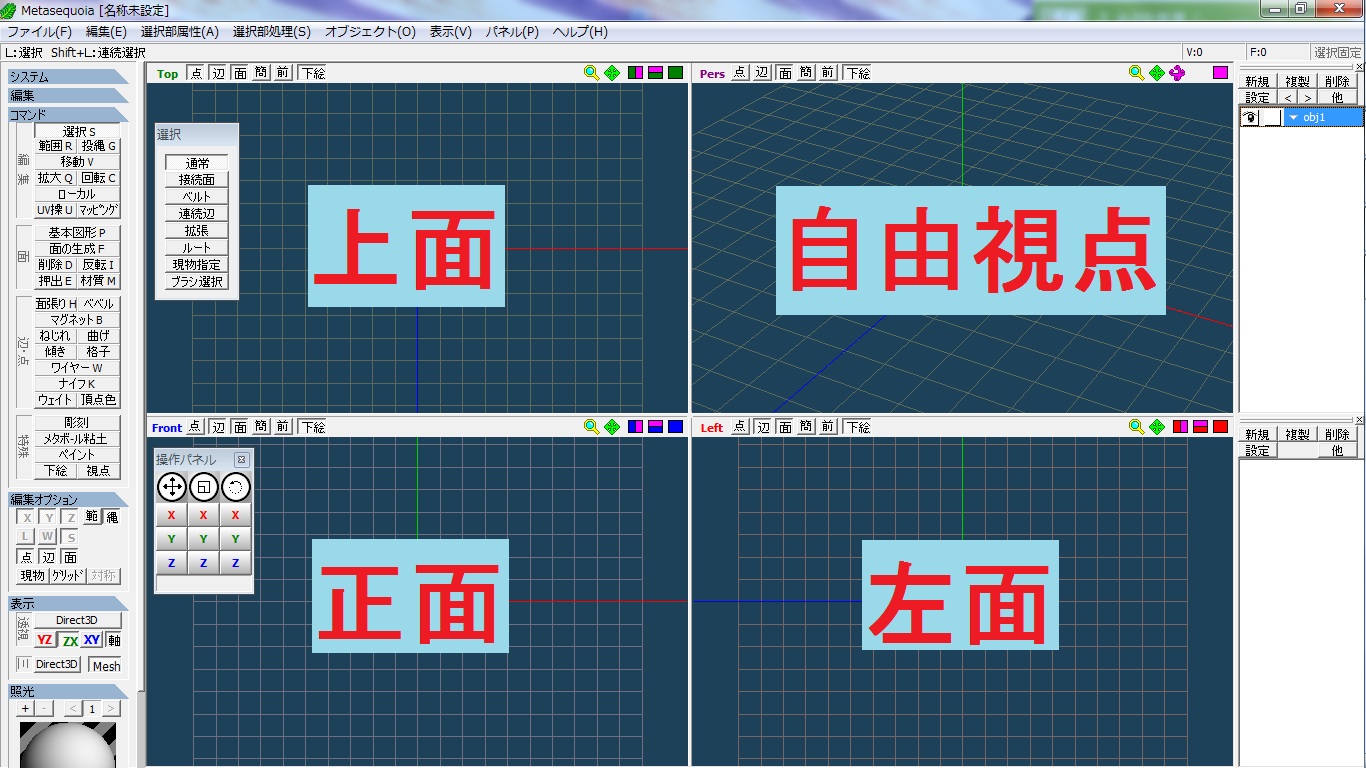The width and height of the screenshot is (1366, 768).
Task: Click the zoom magnifier icon in the Pers view
Action: coord(1136,73)
